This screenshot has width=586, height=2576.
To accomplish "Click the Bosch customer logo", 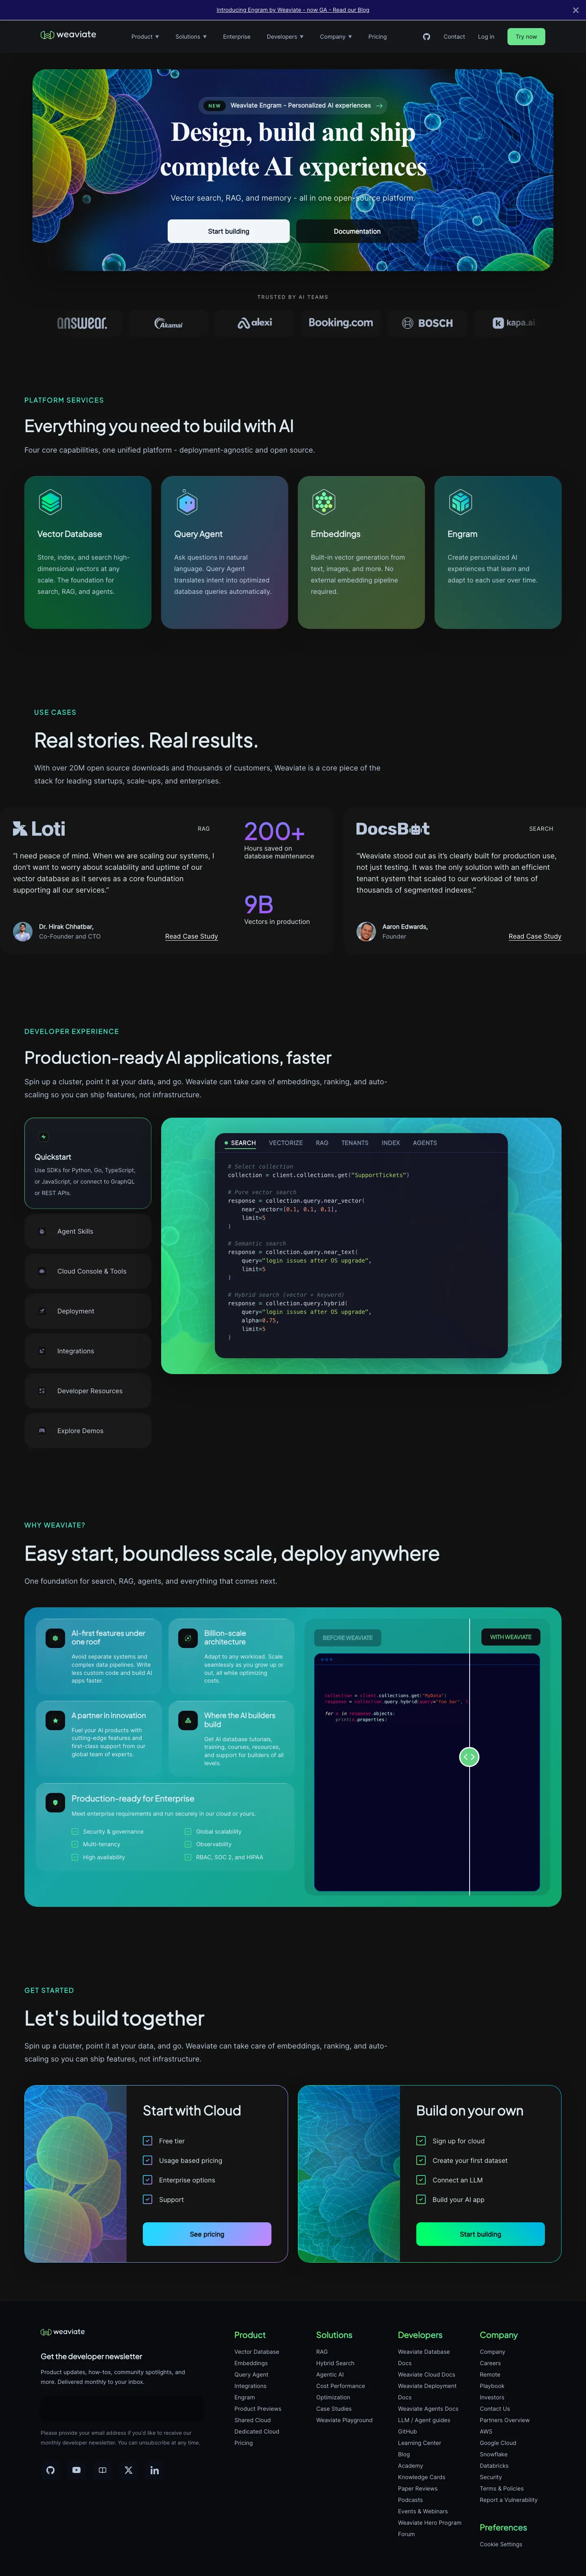I will coord(427,323).
